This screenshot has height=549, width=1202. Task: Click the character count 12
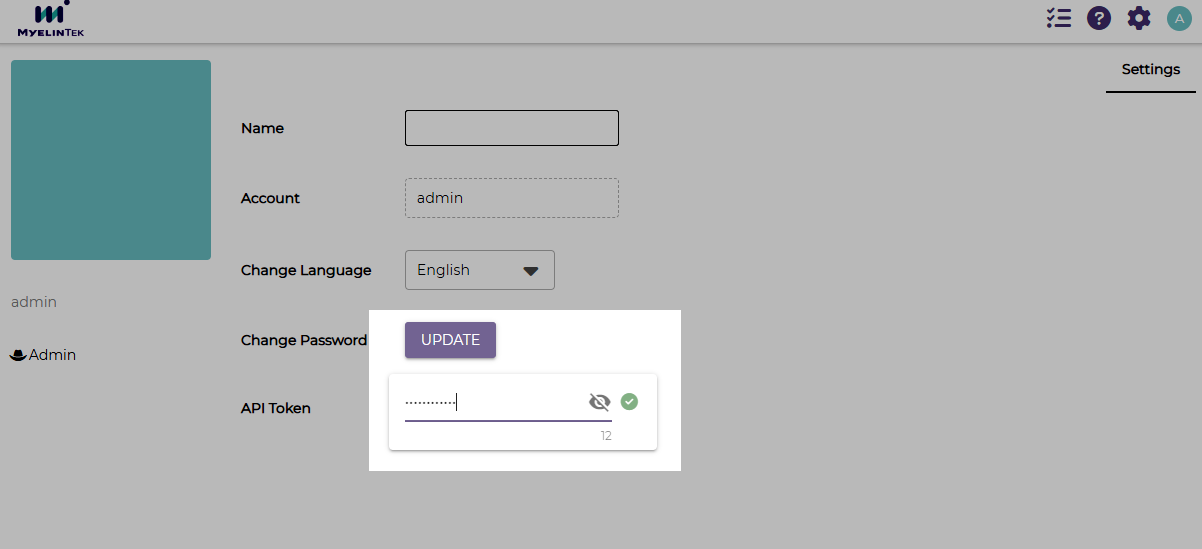[606, 436]
